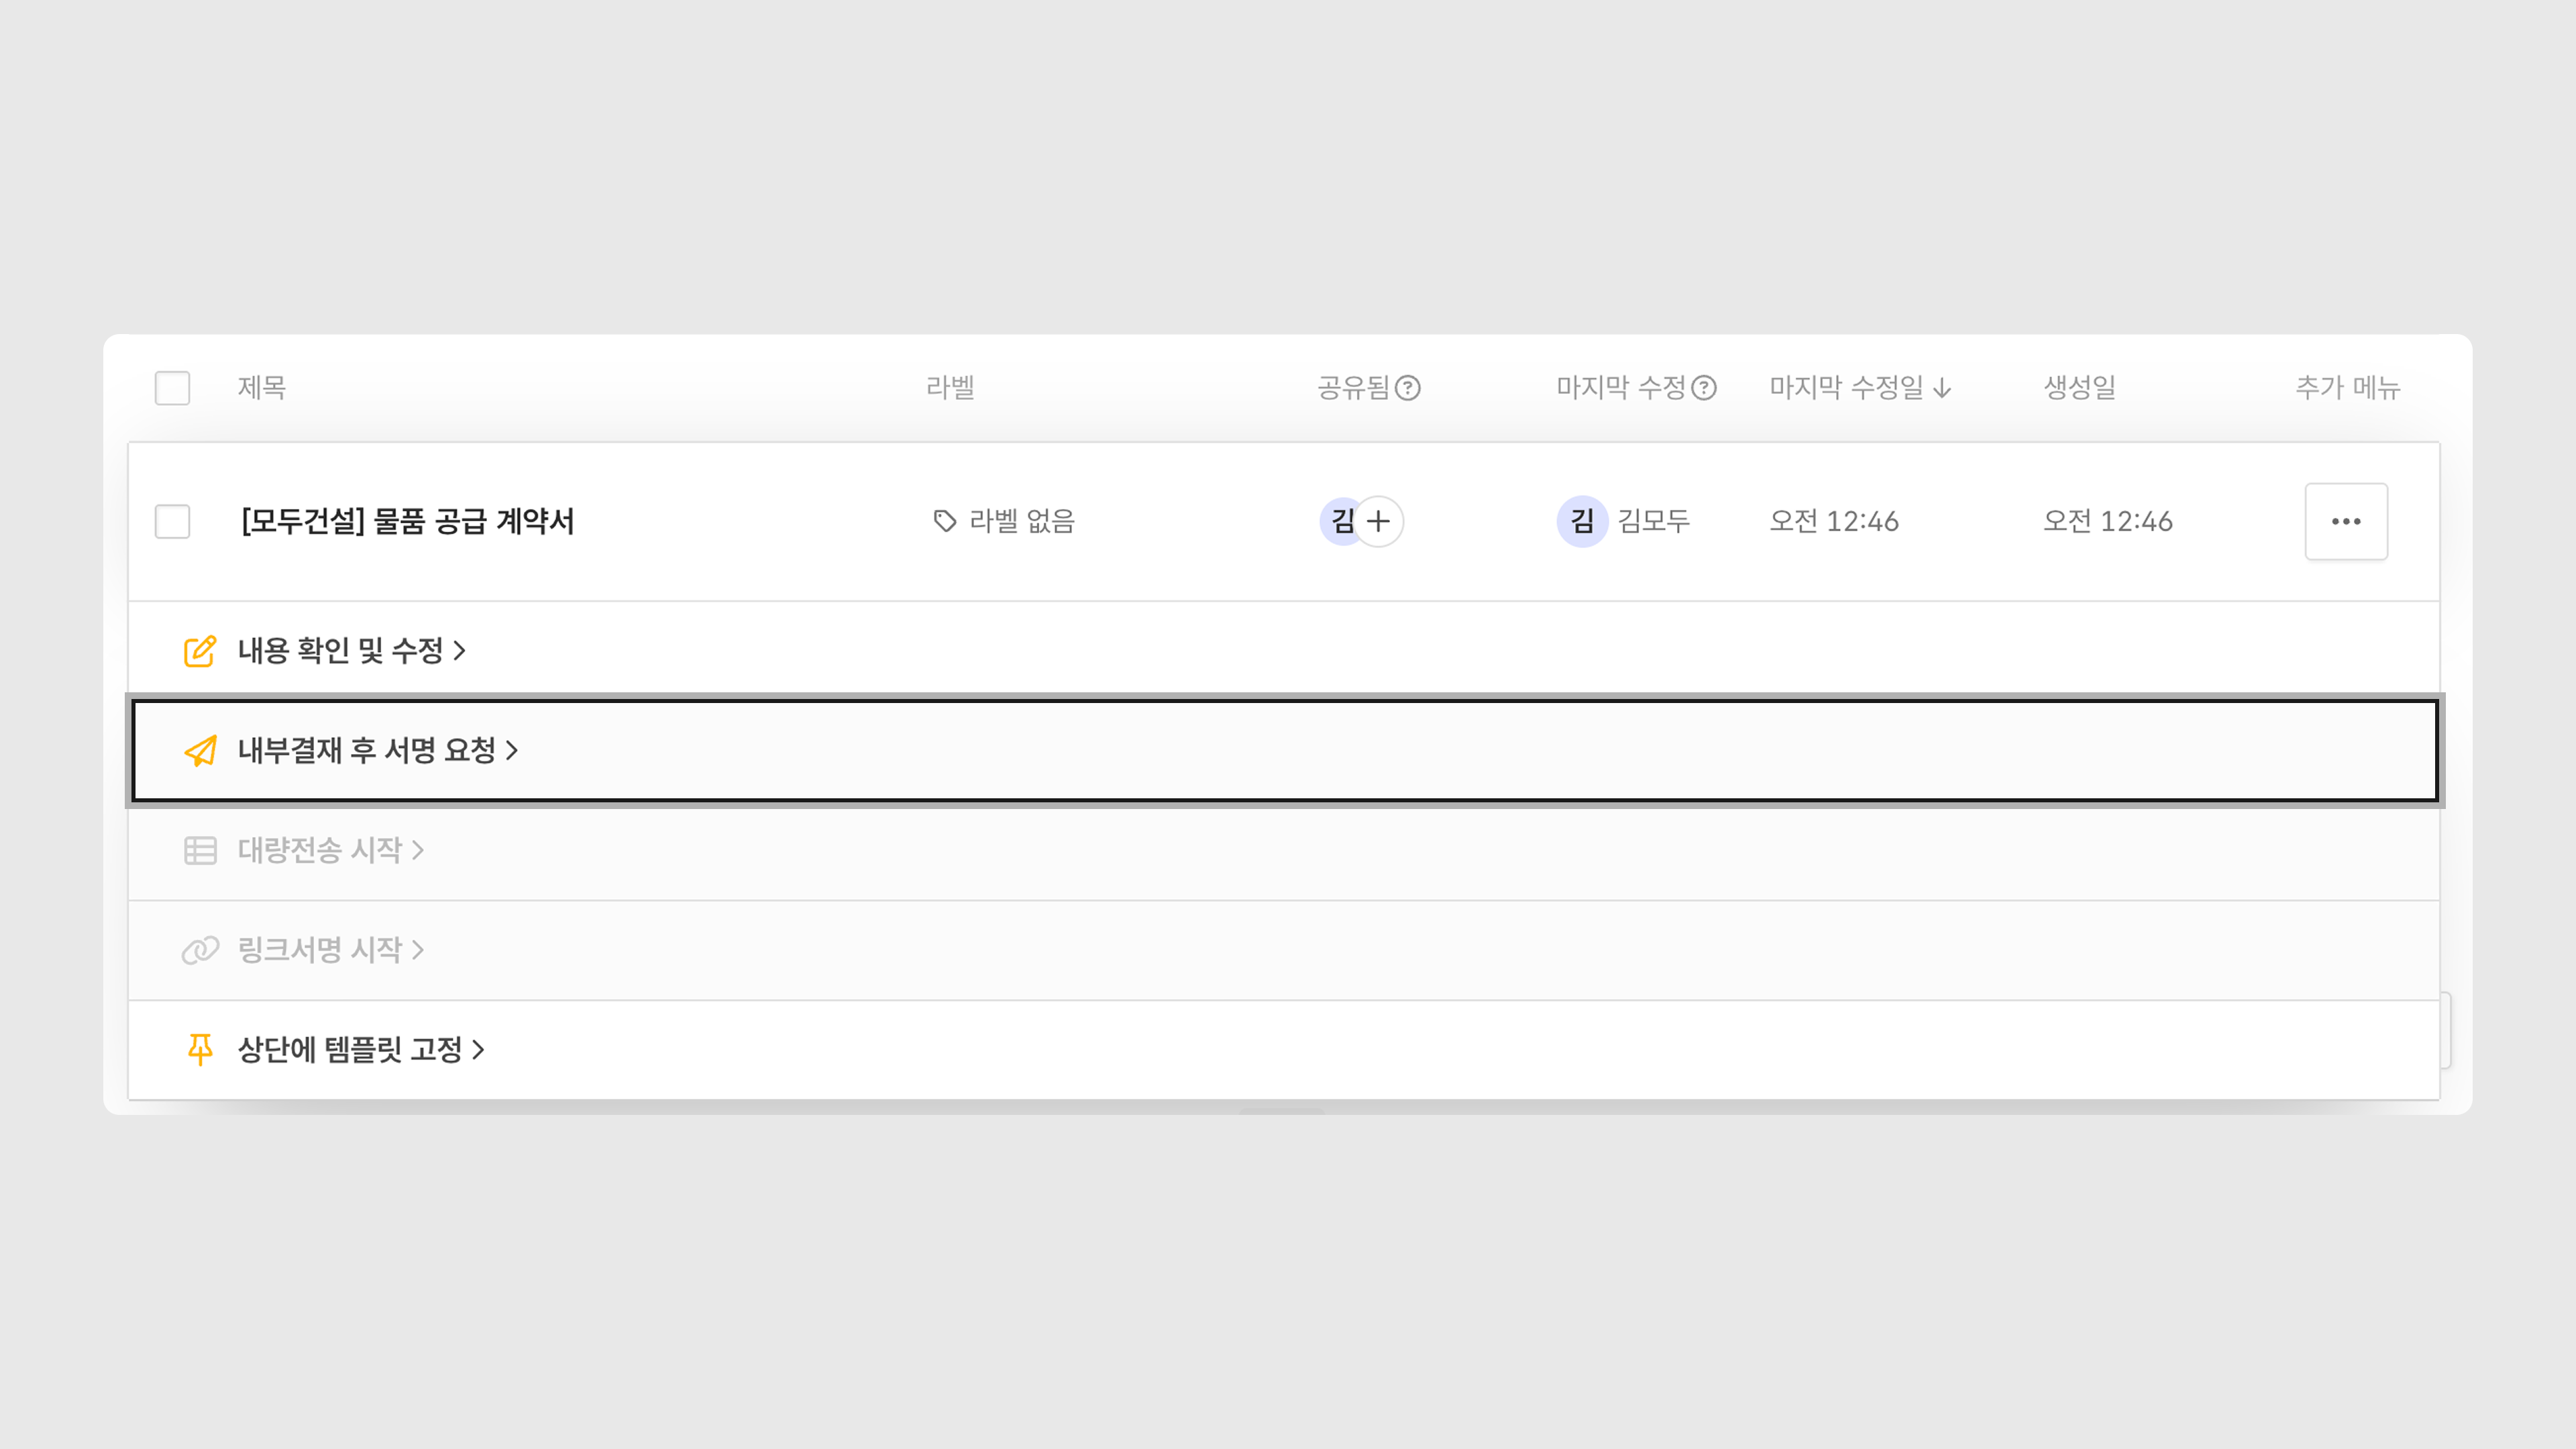The width and height of the screenshot is (2576, 1449).
Task: Select 내부결재 후 서명 요청 menu item
Action: tap(367, 751)
